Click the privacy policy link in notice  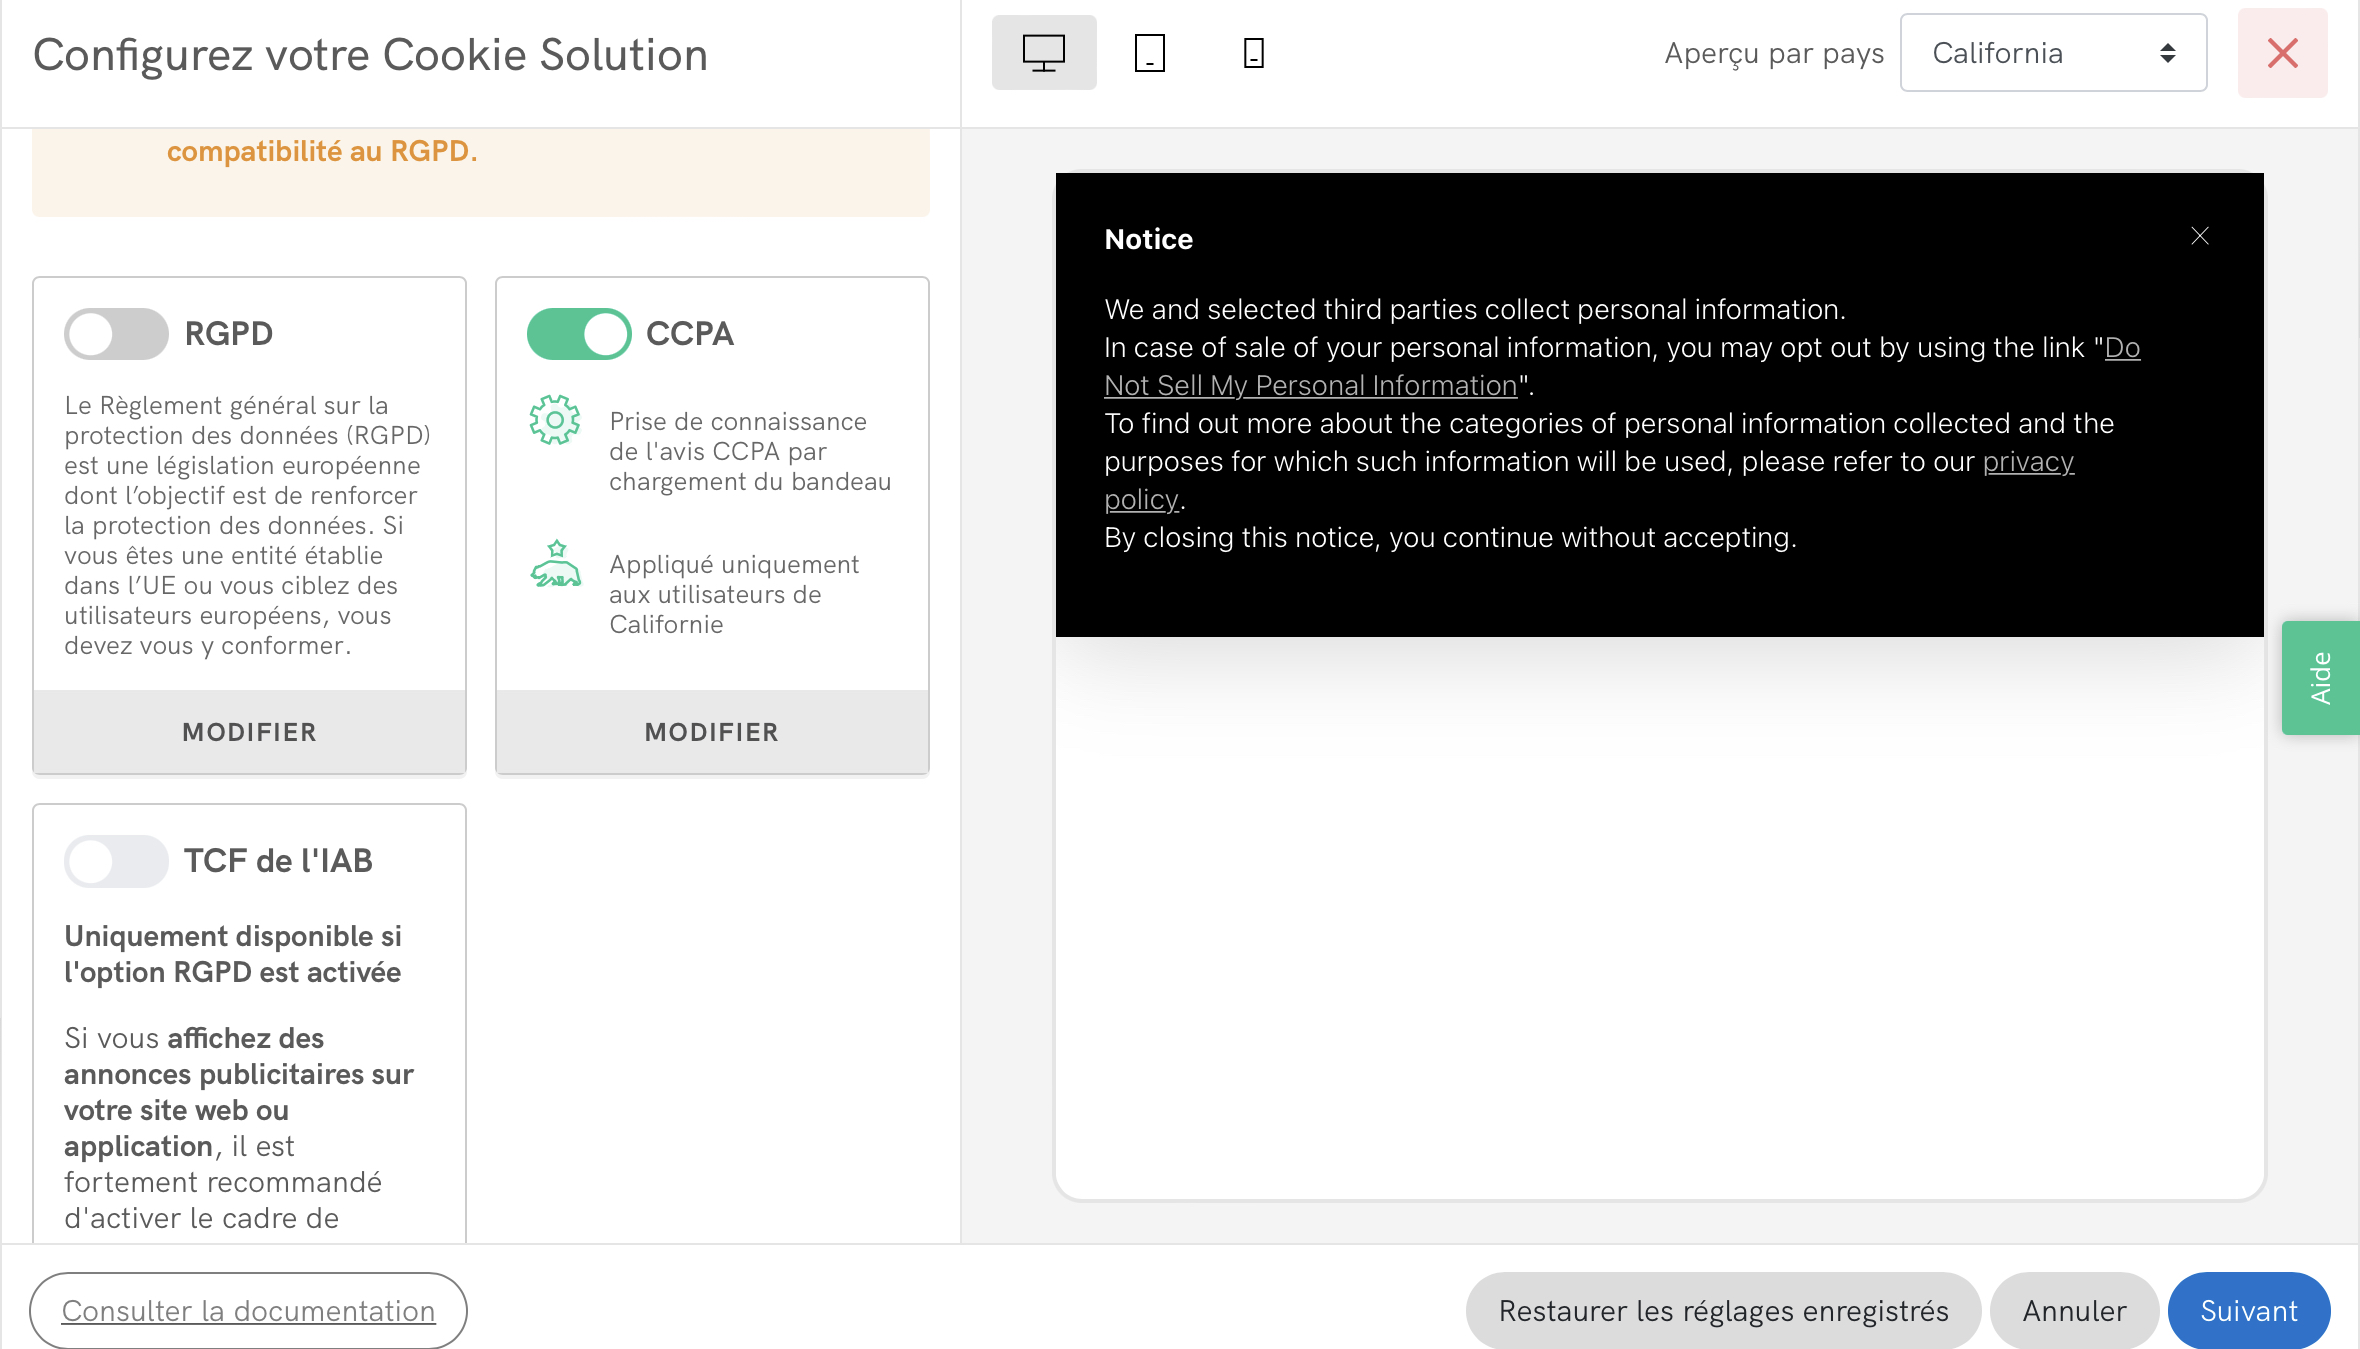click(2028, 462)
